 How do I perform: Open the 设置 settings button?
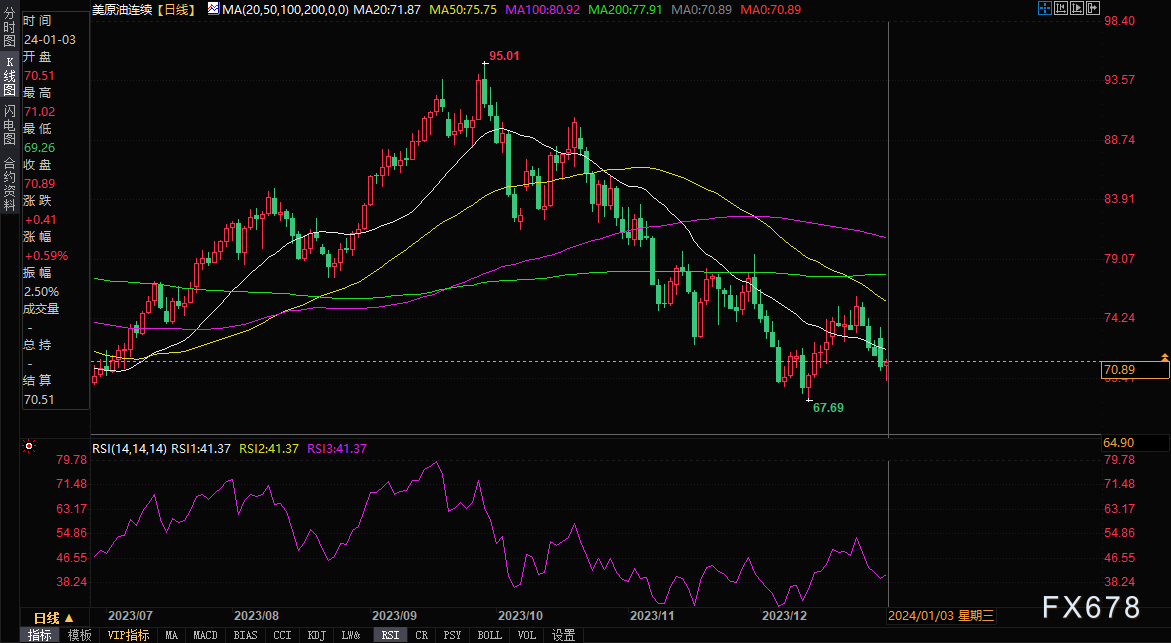[563, 636]
